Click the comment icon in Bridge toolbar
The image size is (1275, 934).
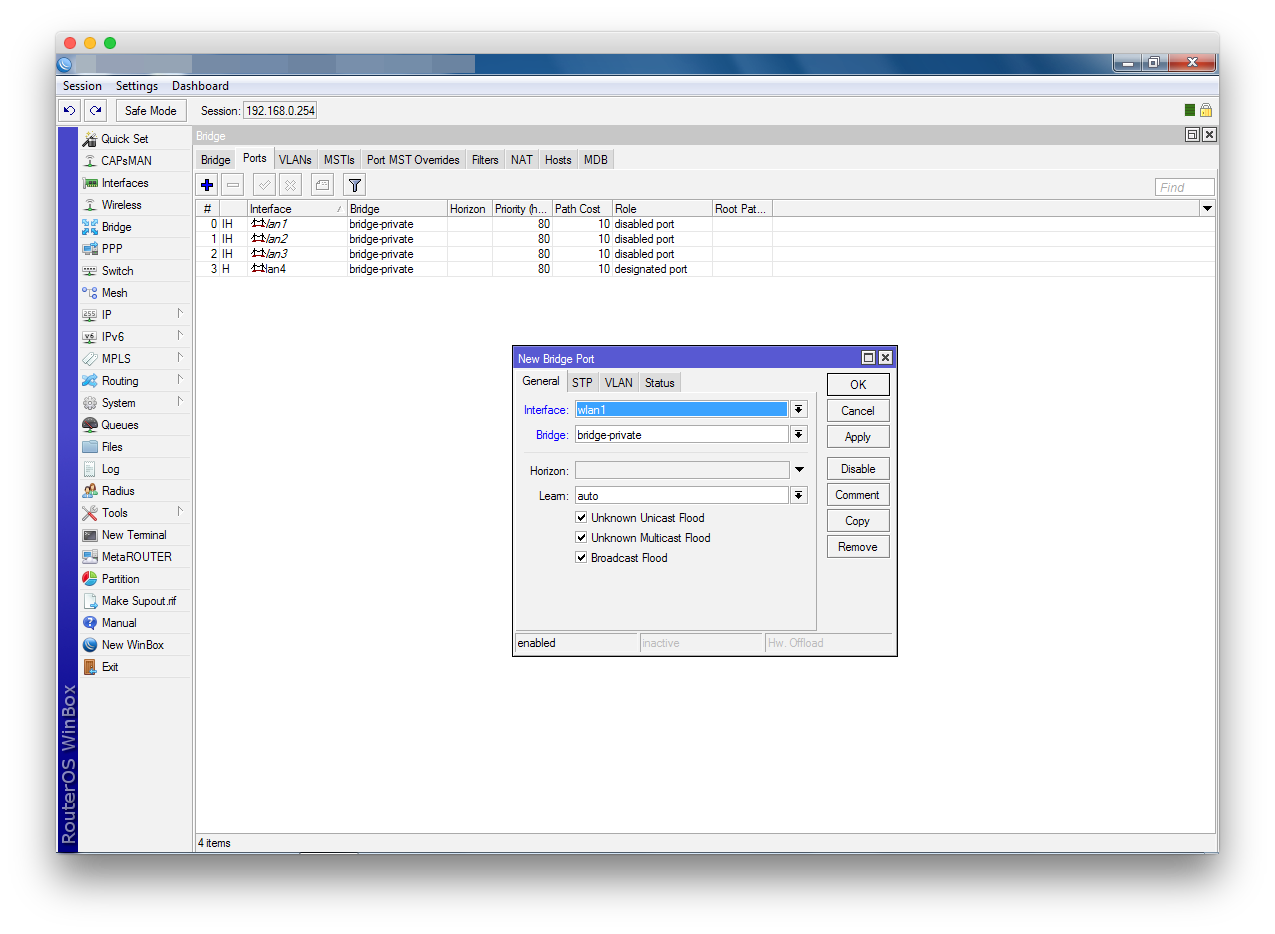[322, 185]
